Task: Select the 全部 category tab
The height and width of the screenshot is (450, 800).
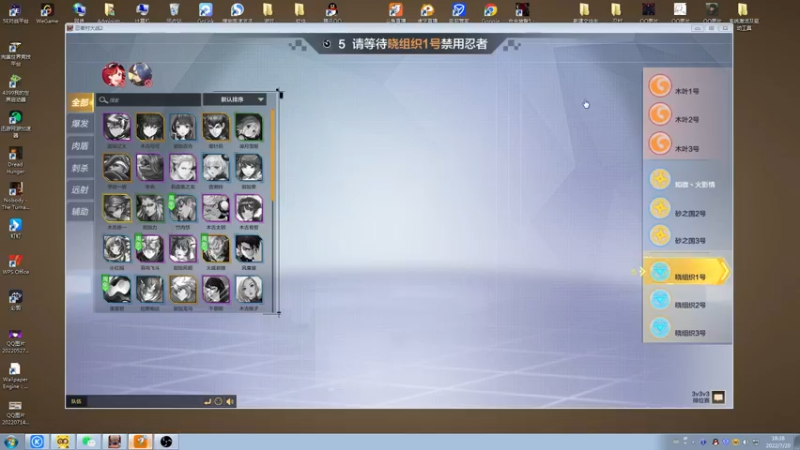Action: click(x=80, y=103)
